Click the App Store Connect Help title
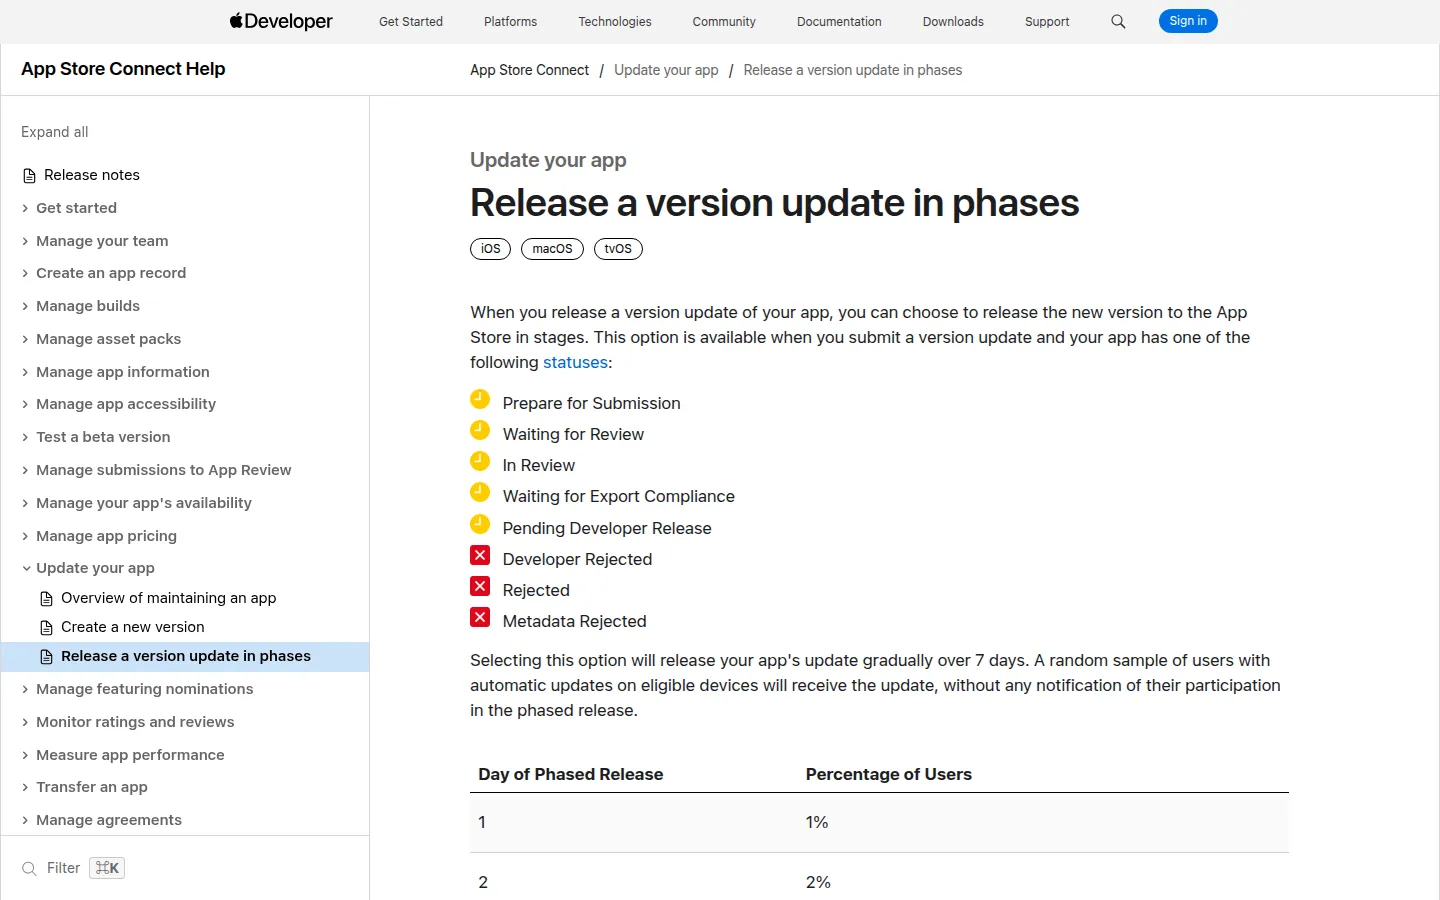Image resolution: width=1440 pixels, height=900 pixels. click(123, 69)
